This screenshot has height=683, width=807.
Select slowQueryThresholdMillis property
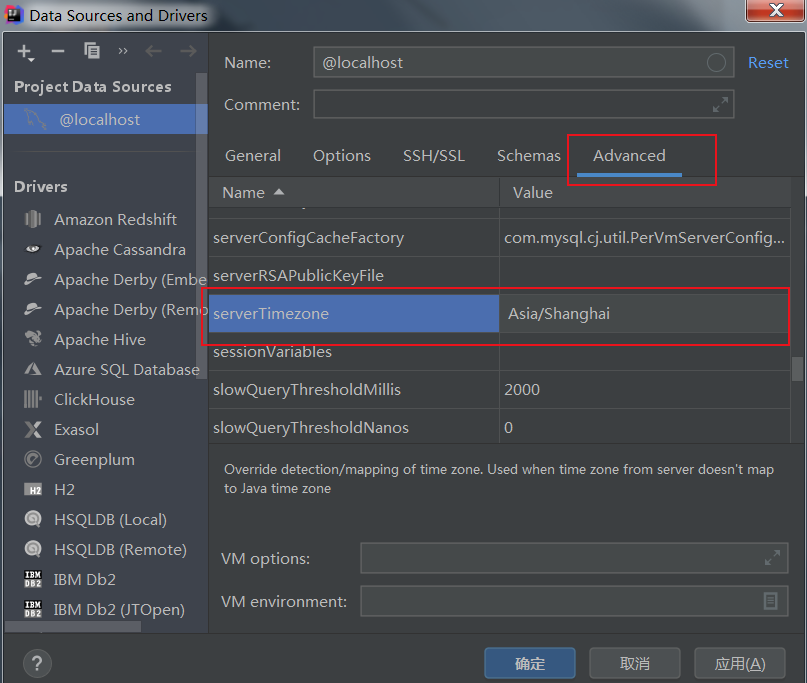coord(354,390)
